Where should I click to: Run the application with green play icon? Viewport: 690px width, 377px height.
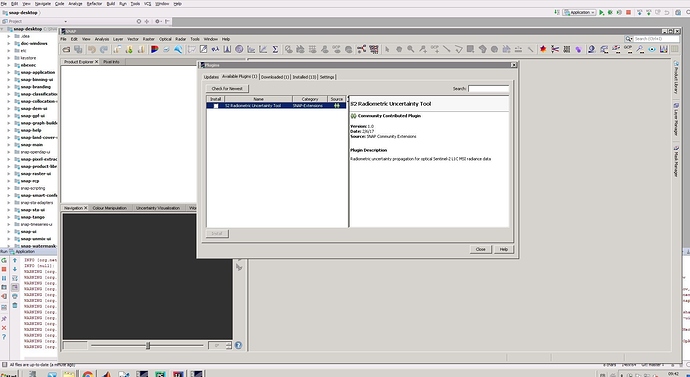602,12
